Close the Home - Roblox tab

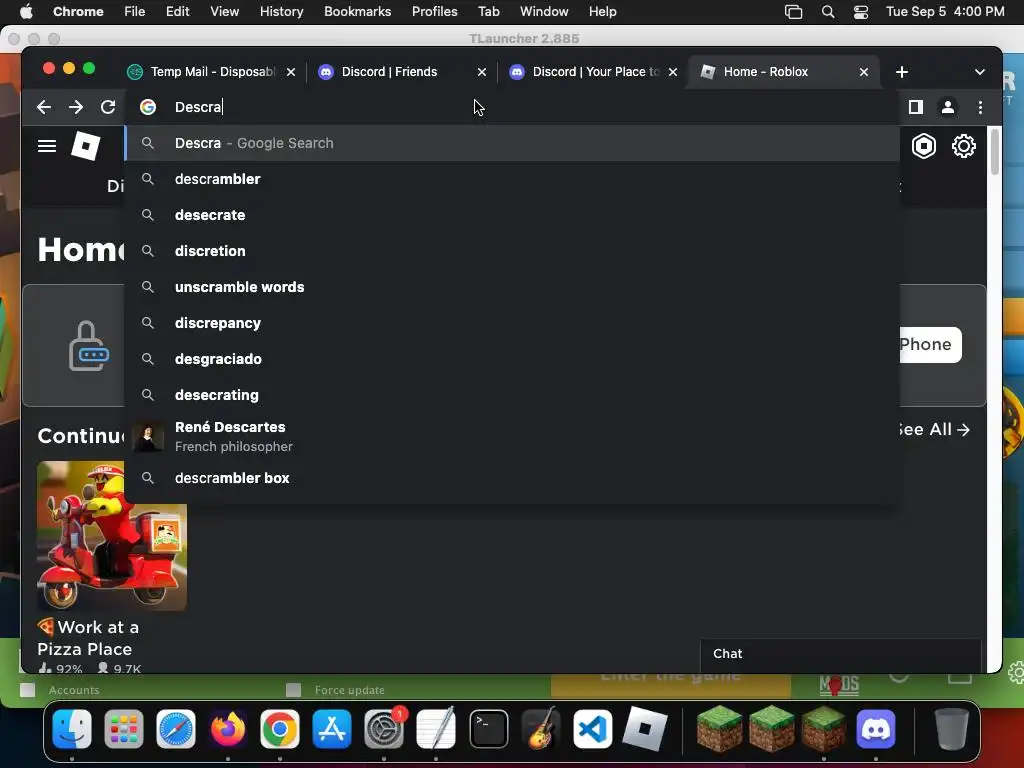(863, 72)
